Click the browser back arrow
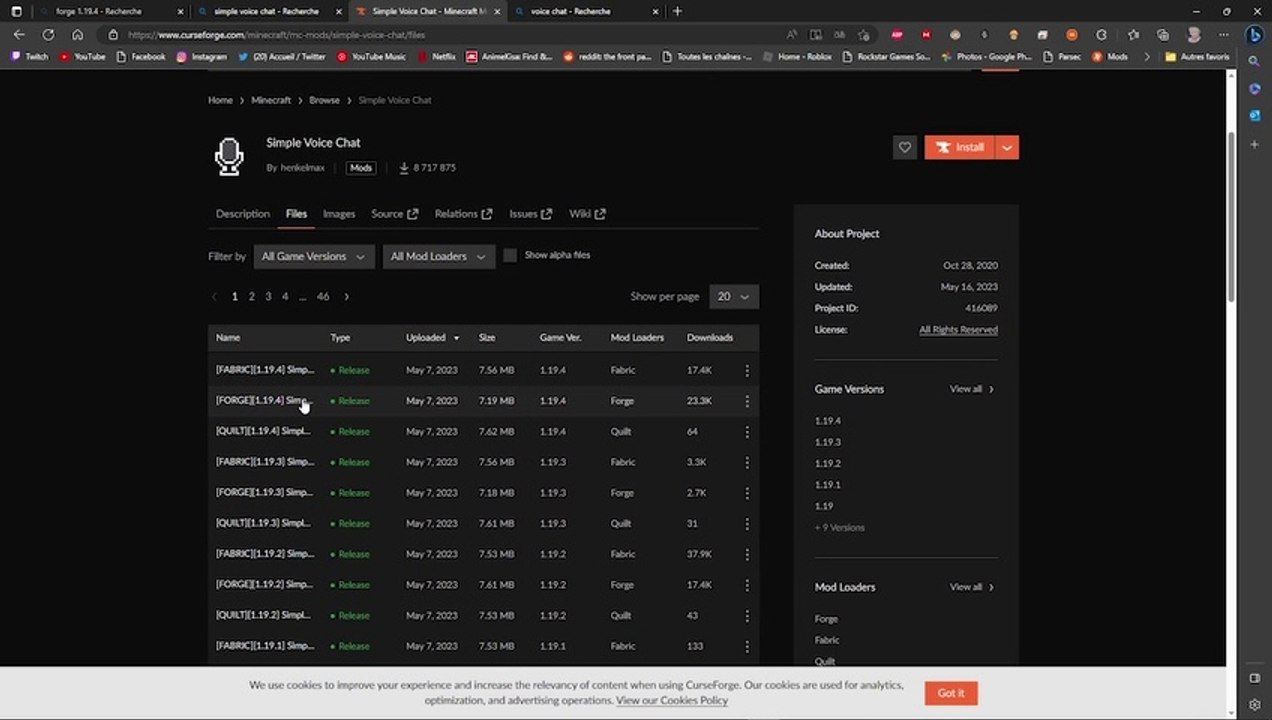This screenshot has height=720, width=1272. point(19,34)
